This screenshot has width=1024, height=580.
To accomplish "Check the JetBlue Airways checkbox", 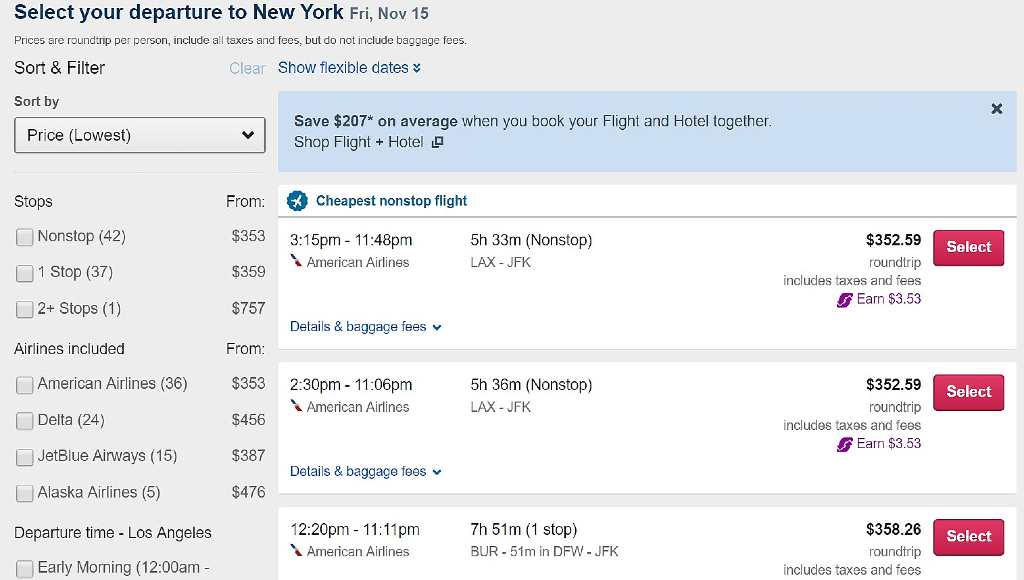I will (23, 456).
